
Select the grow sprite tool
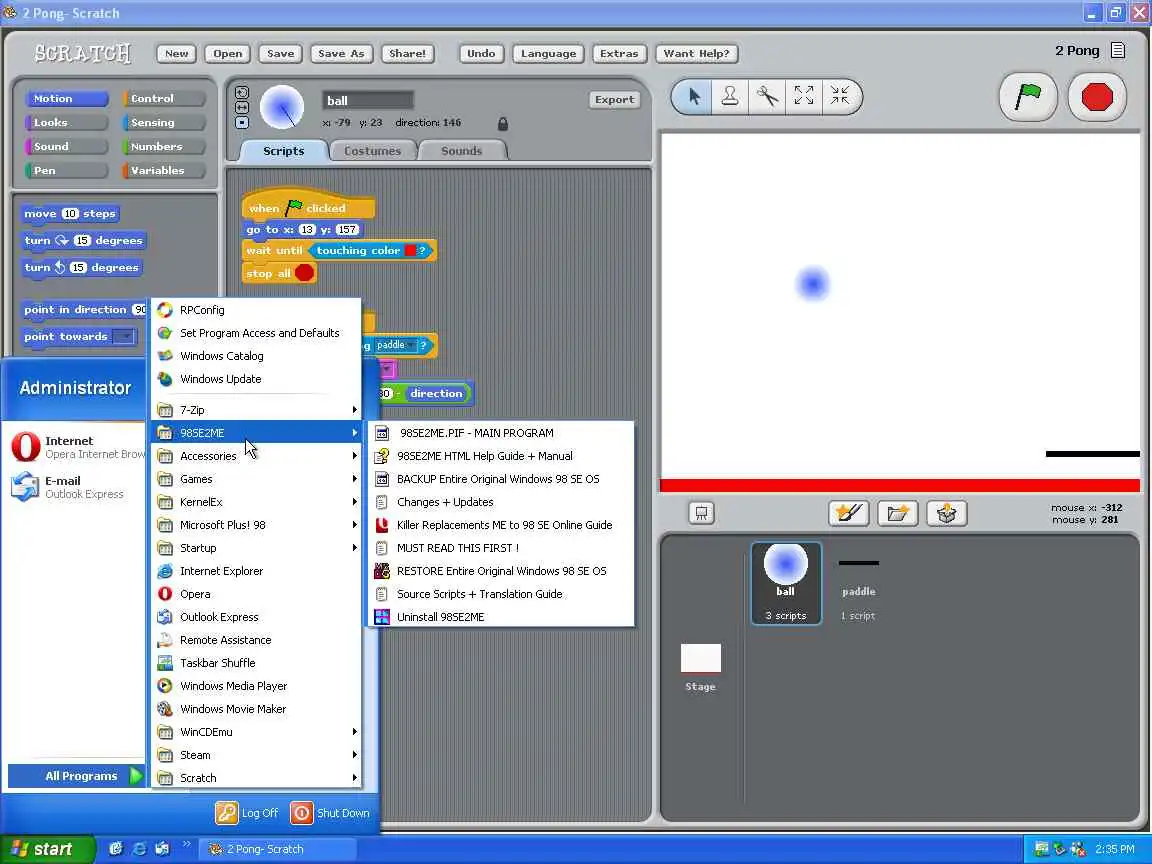pos(804,96)
